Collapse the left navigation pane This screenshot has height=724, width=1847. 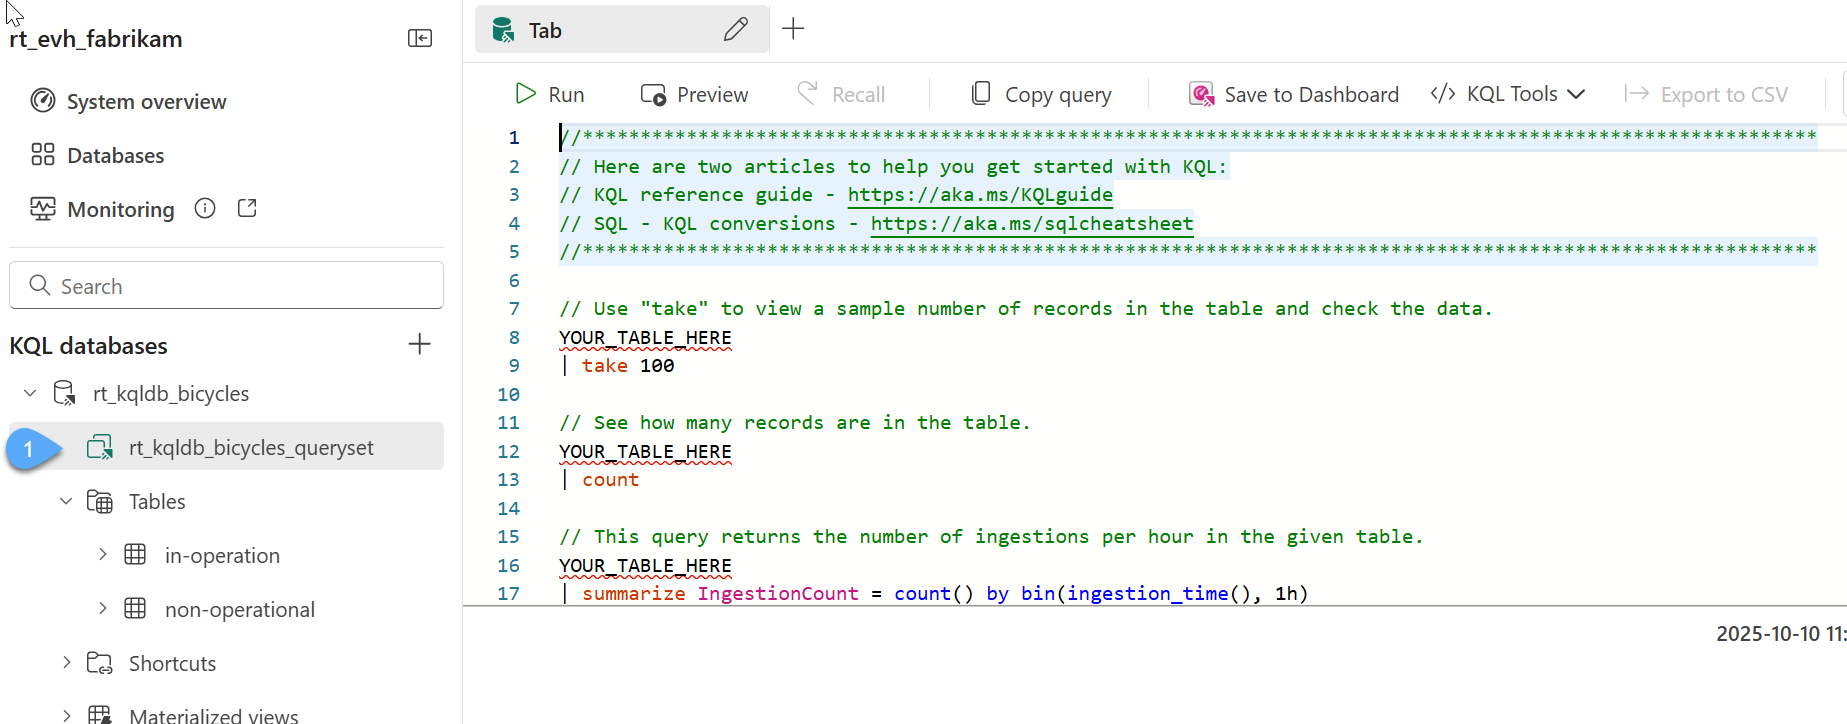(x=420, y=38)
